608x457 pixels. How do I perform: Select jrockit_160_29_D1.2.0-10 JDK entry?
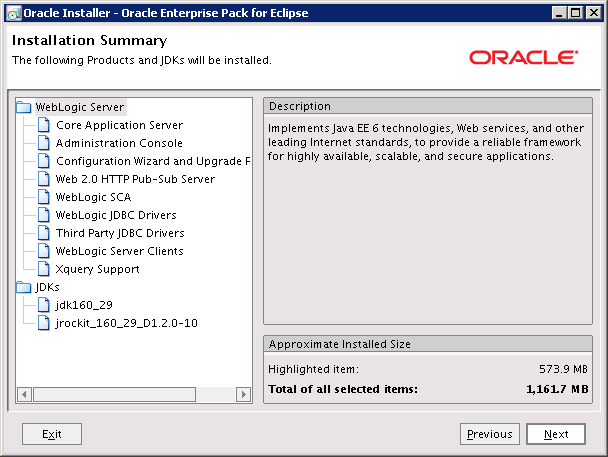[x=126, y=323]
